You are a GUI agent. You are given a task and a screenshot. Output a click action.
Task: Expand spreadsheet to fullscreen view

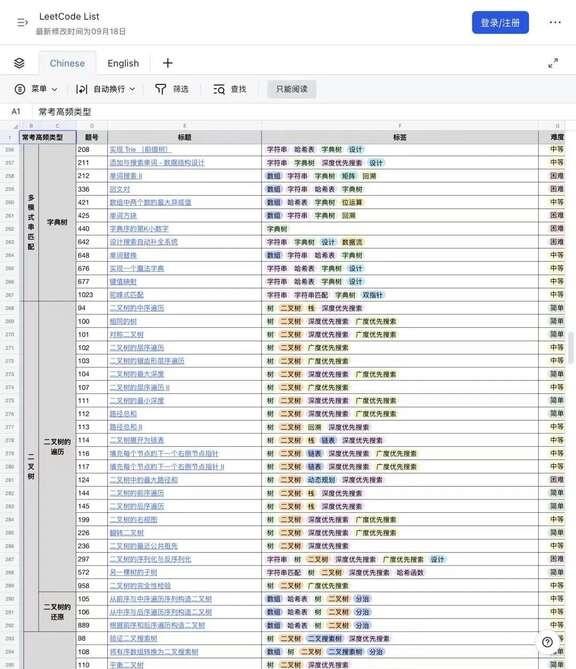point(553,63)
